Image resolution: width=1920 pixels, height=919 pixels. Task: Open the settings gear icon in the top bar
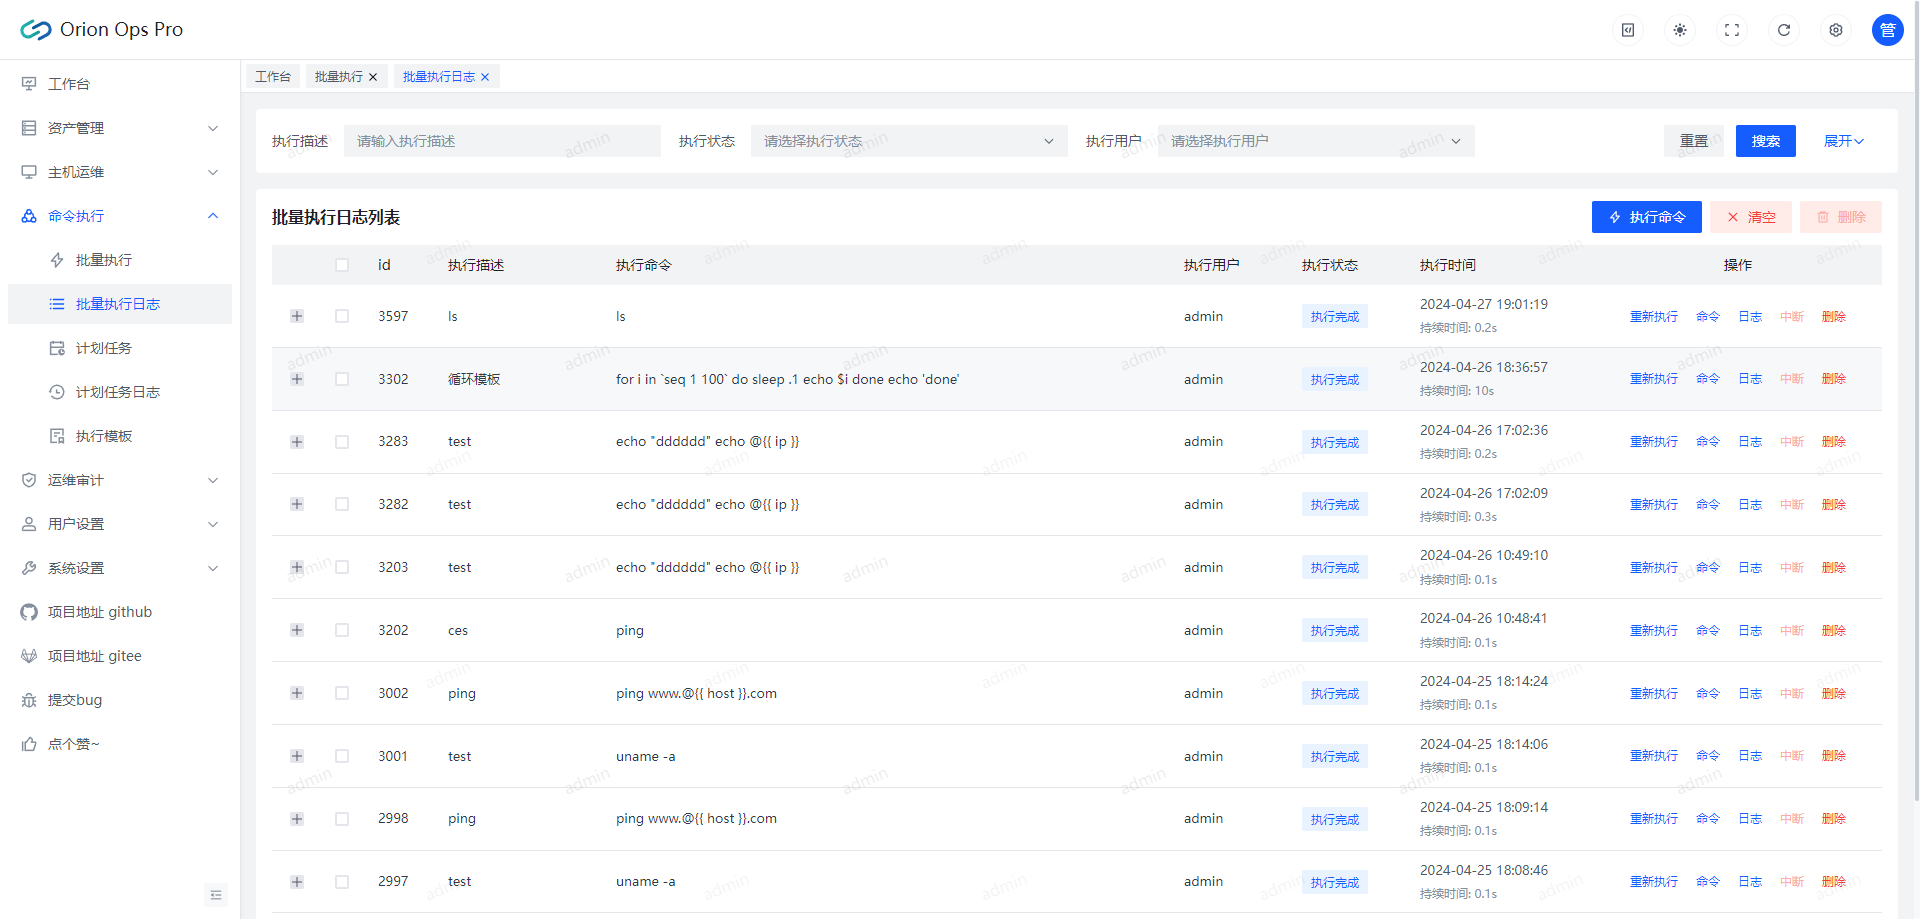coord(1836,30)
